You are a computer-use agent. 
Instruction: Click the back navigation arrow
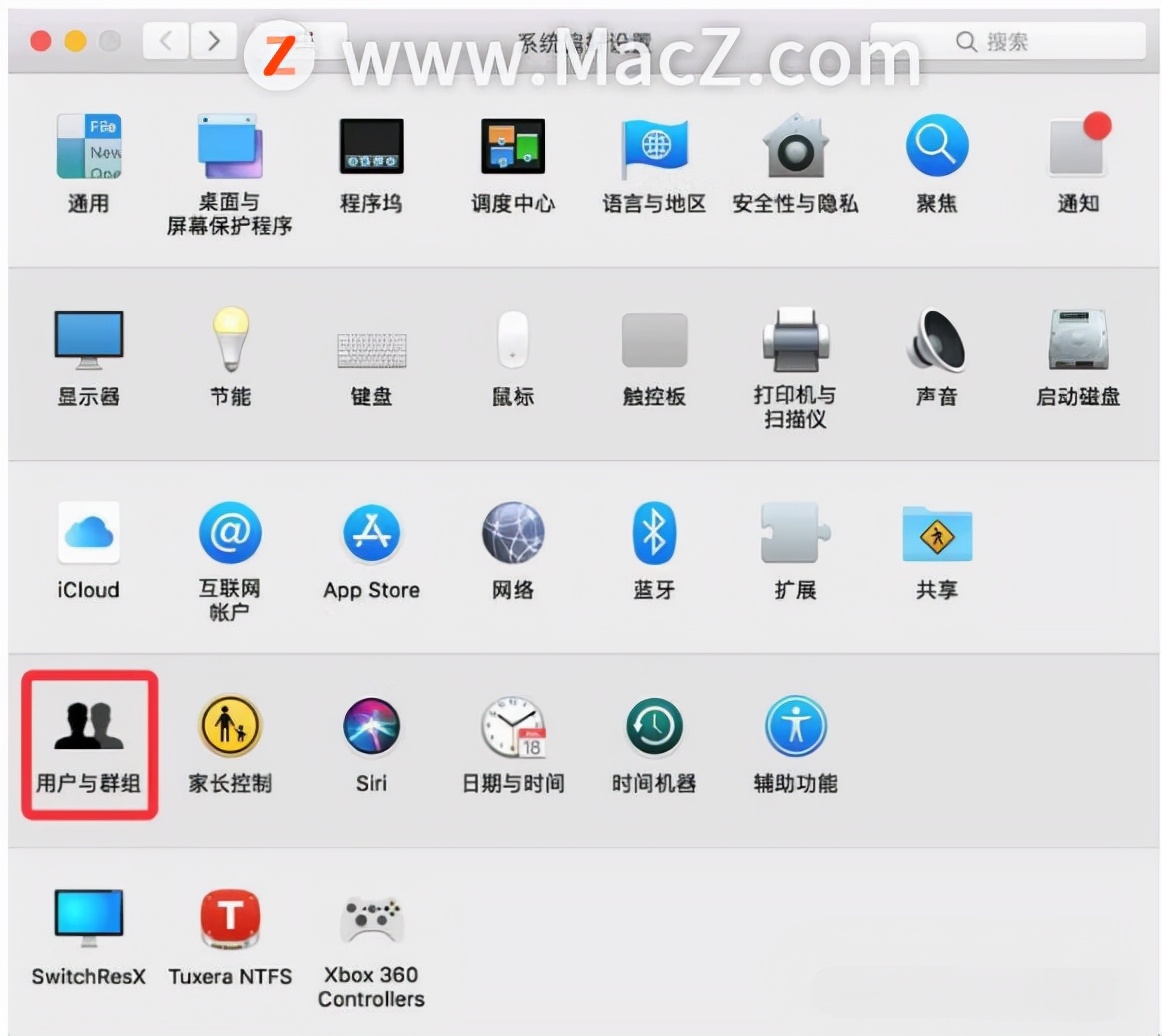[x=165, y=41]
